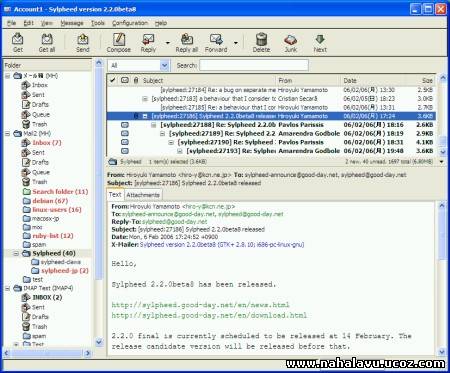
Task: Mark message as Junk
Action: (290, 43)
